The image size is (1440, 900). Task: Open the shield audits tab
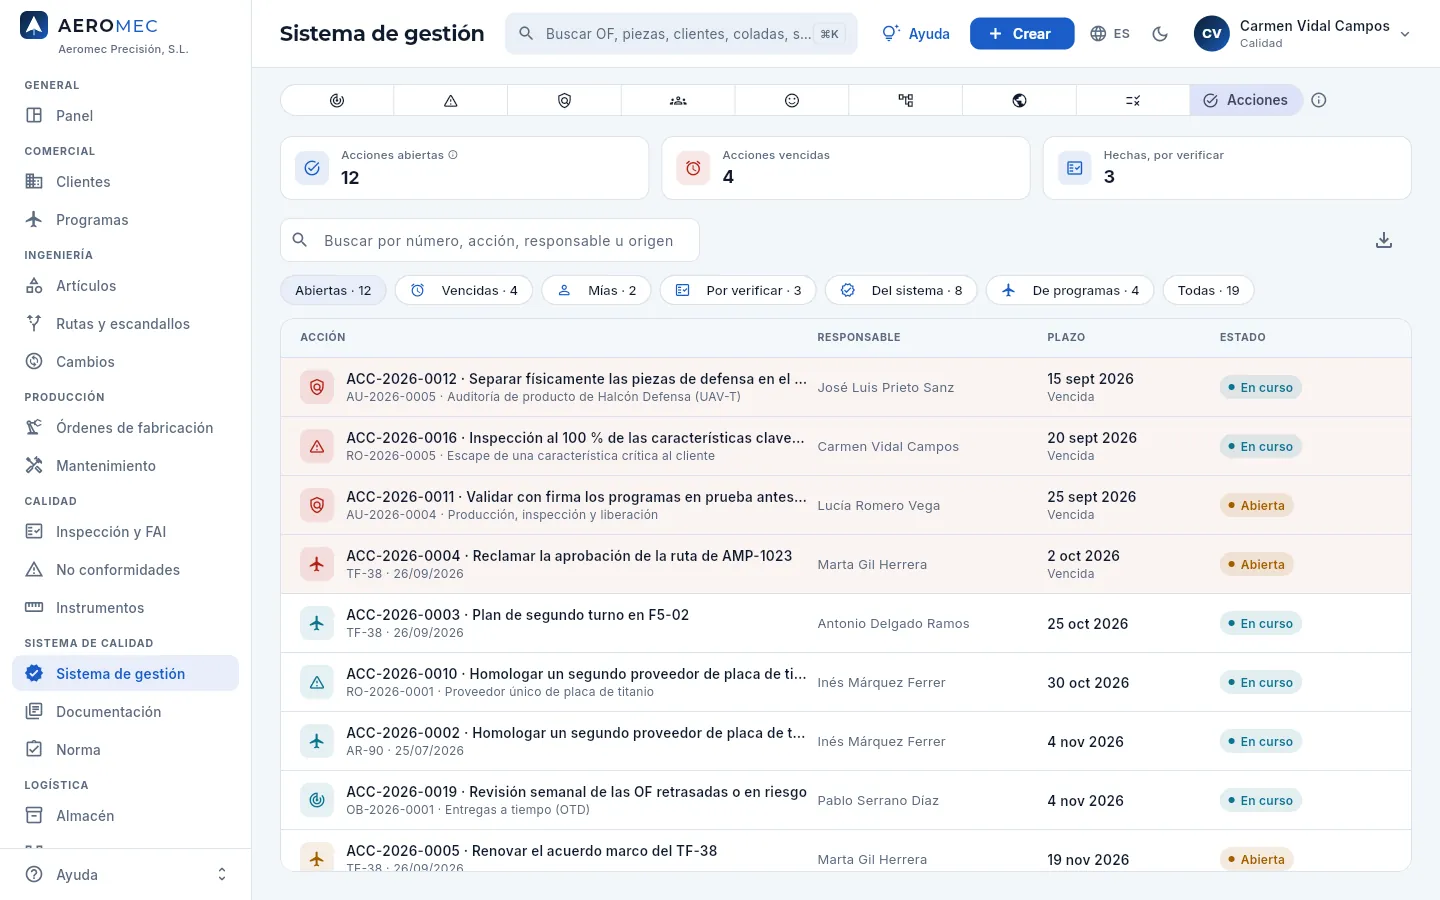pyautogui.click(x=565, y=100)
